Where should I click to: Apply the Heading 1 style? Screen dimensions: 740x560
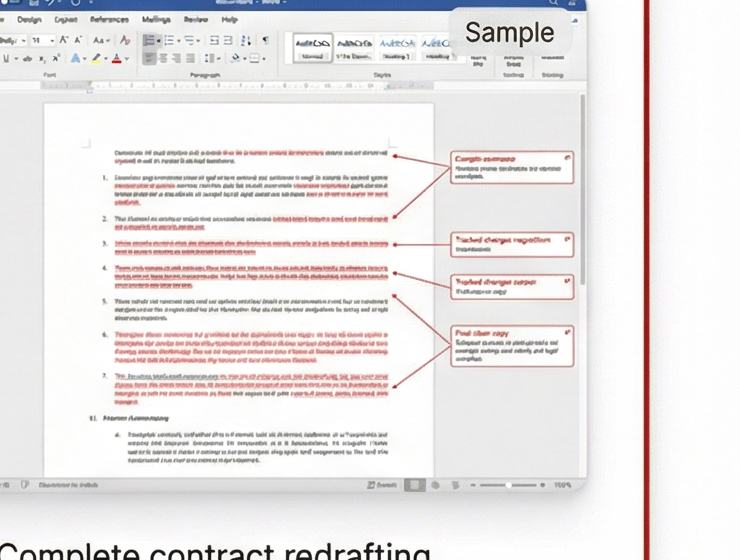click(x=396, y=47)
